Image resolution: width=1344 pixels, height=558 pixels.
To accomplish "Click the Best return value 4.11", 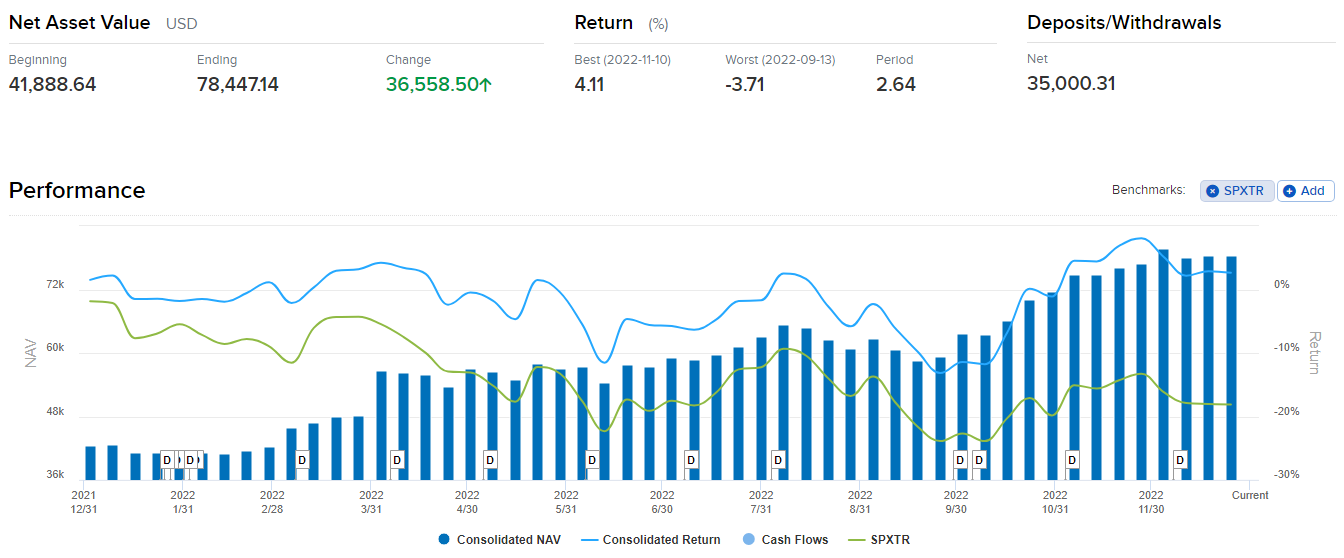I will tap(590, 84).
